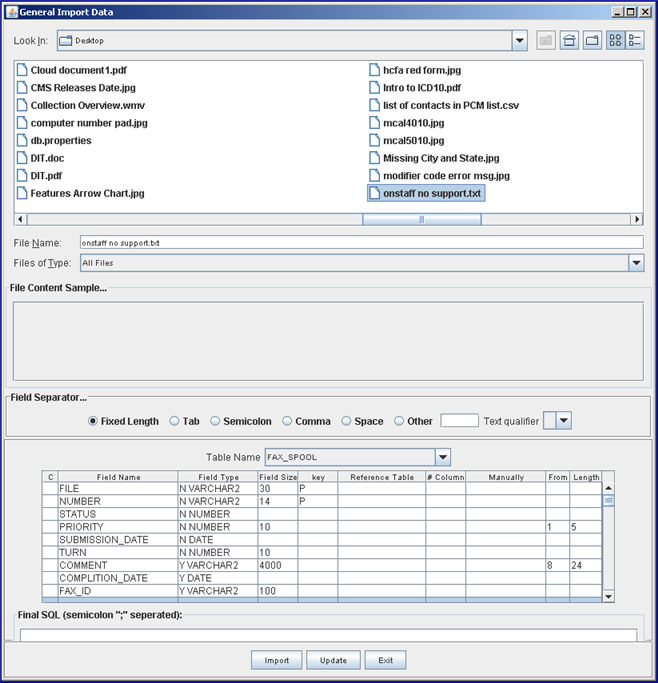Select Semicolon separator option

pos(215,421)
